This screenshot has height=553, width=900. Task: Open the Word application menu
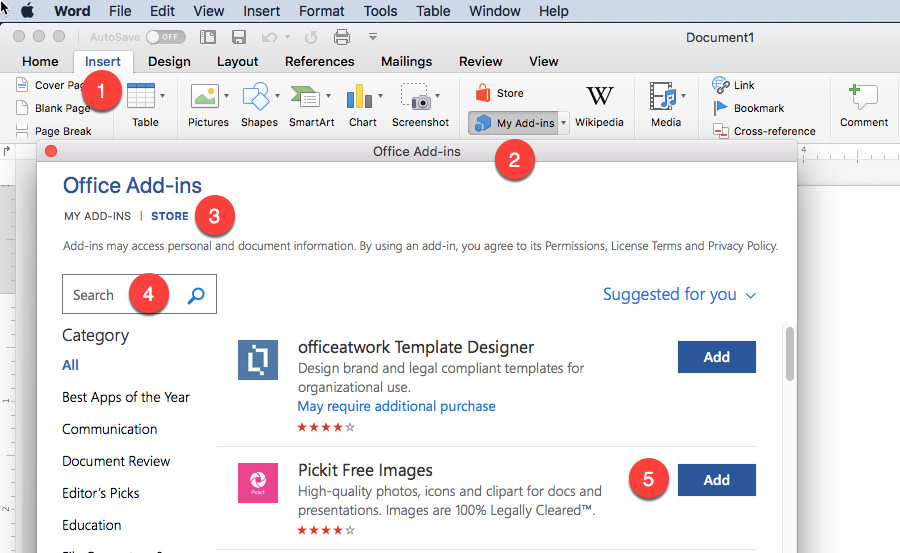pyautogui.click(x=72, y=11)
